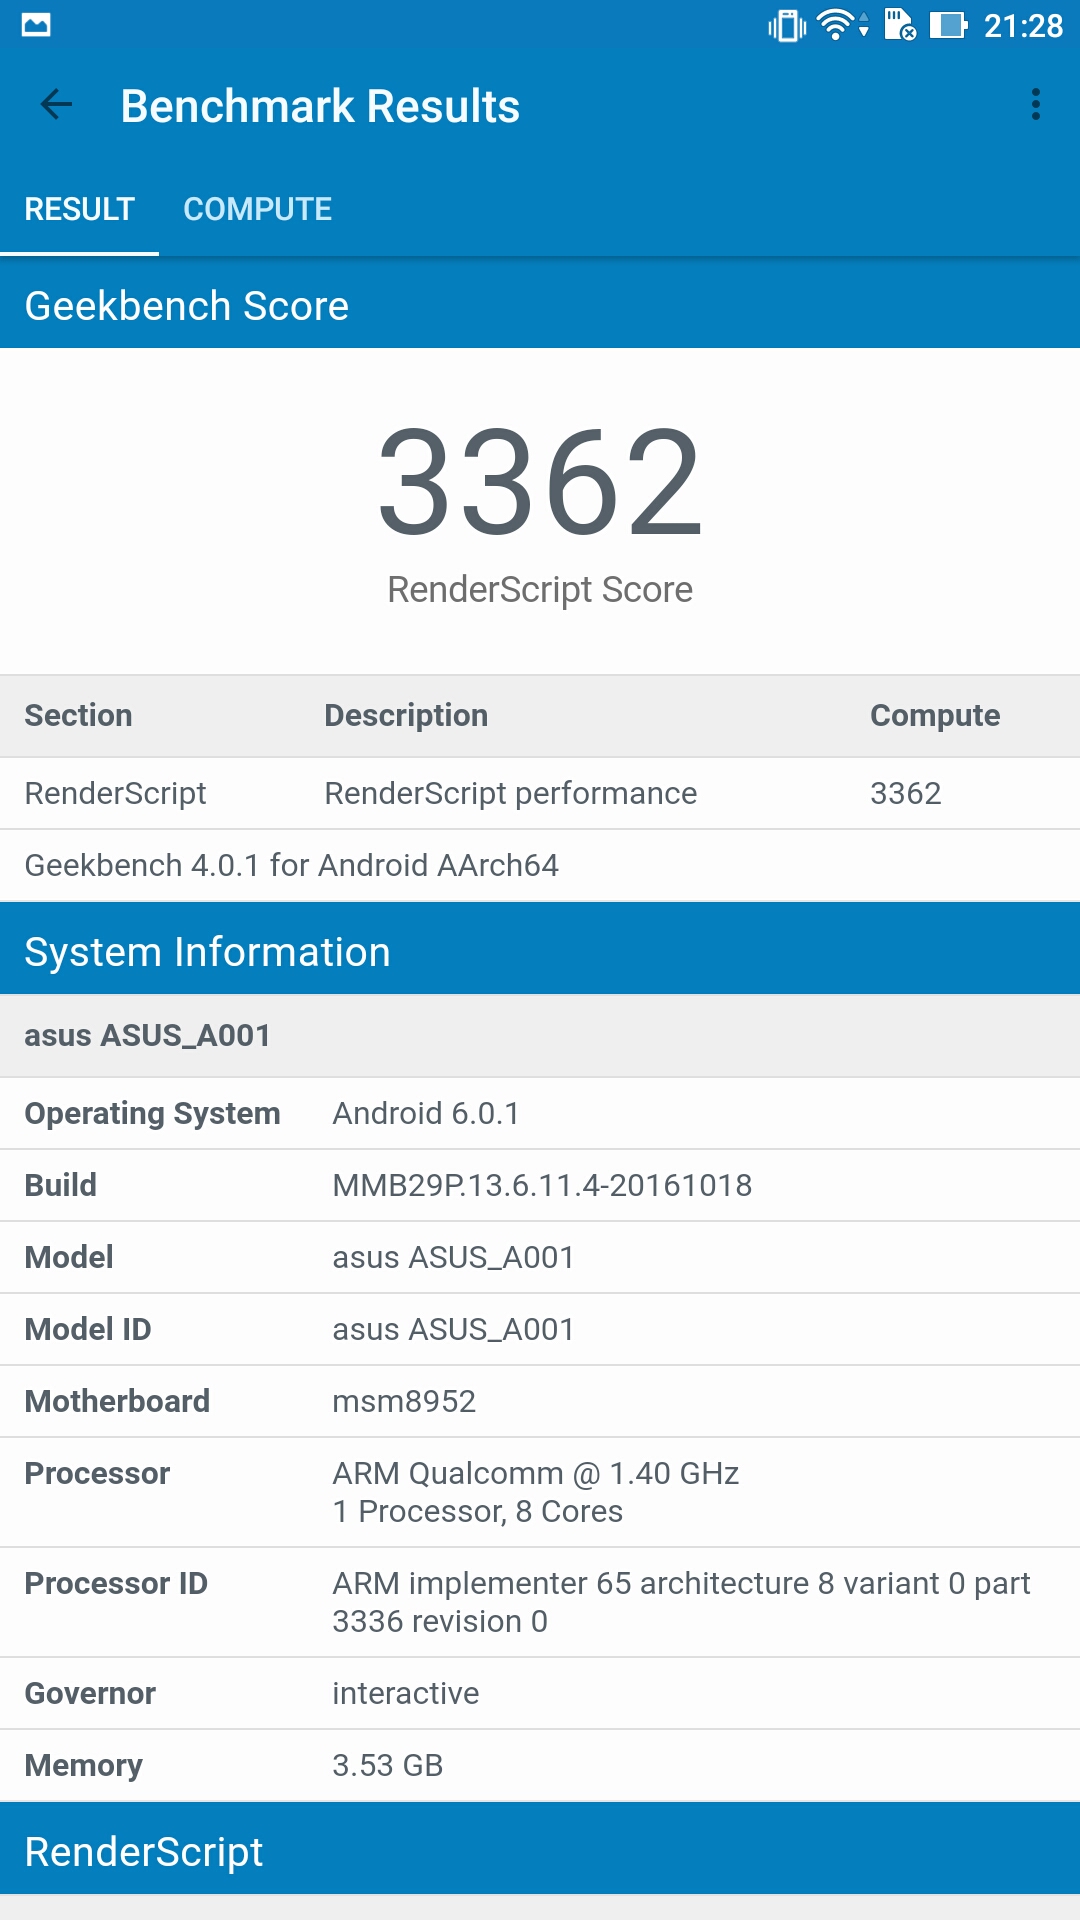Image resolution: width=1080 pixels, height=1920 pixels.
Task: Tap the vibrate mode status icon
Action: (787, 25)
